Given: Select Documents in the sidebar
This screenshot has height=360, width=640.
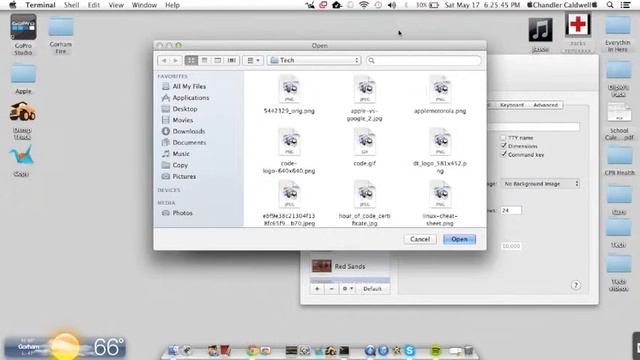Looking at the screenshot, I should point(184,142).
